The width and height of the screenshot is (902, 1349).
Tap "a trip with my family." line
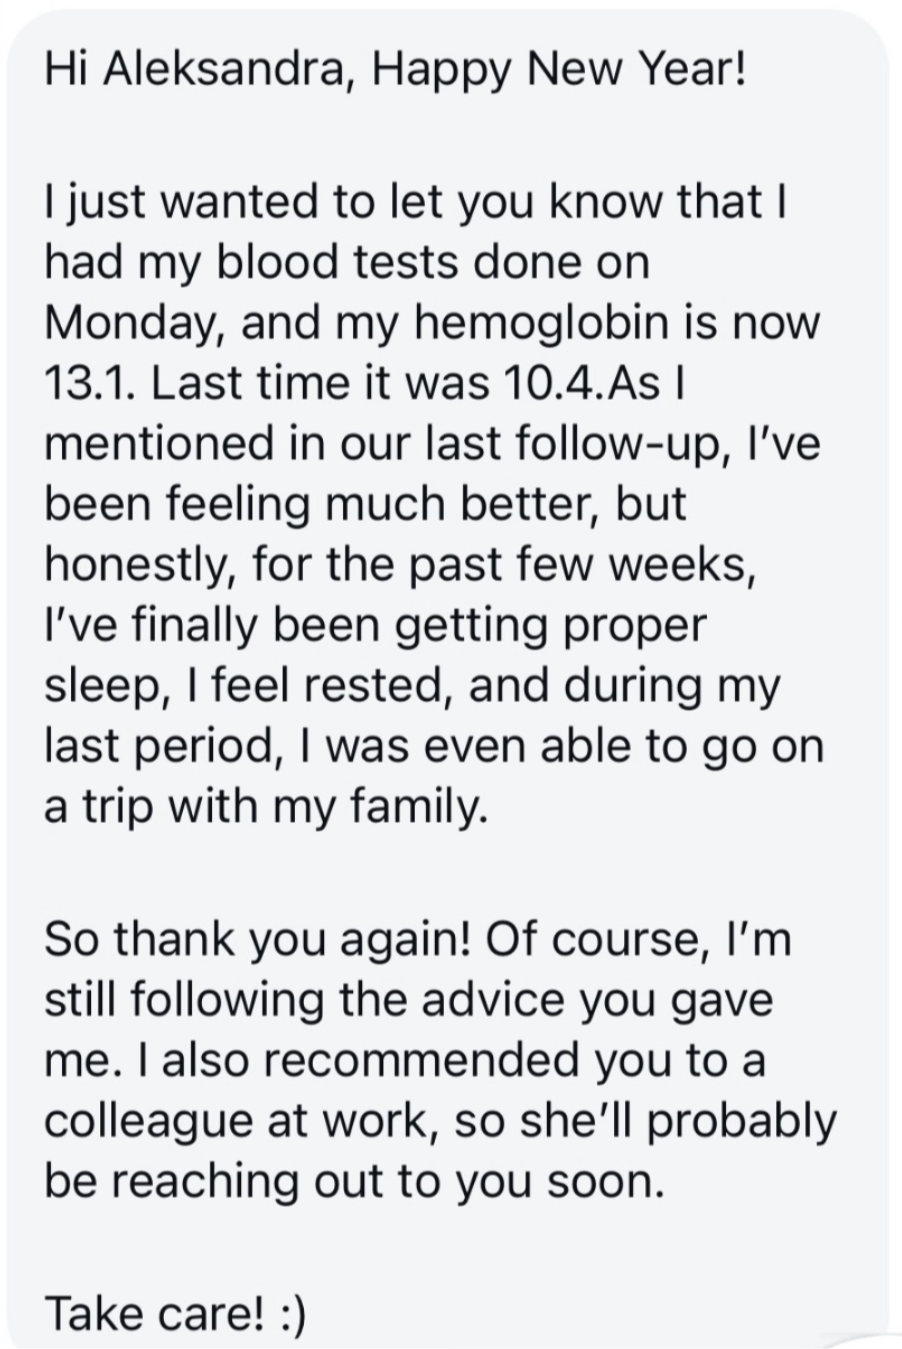click(265, 808)
